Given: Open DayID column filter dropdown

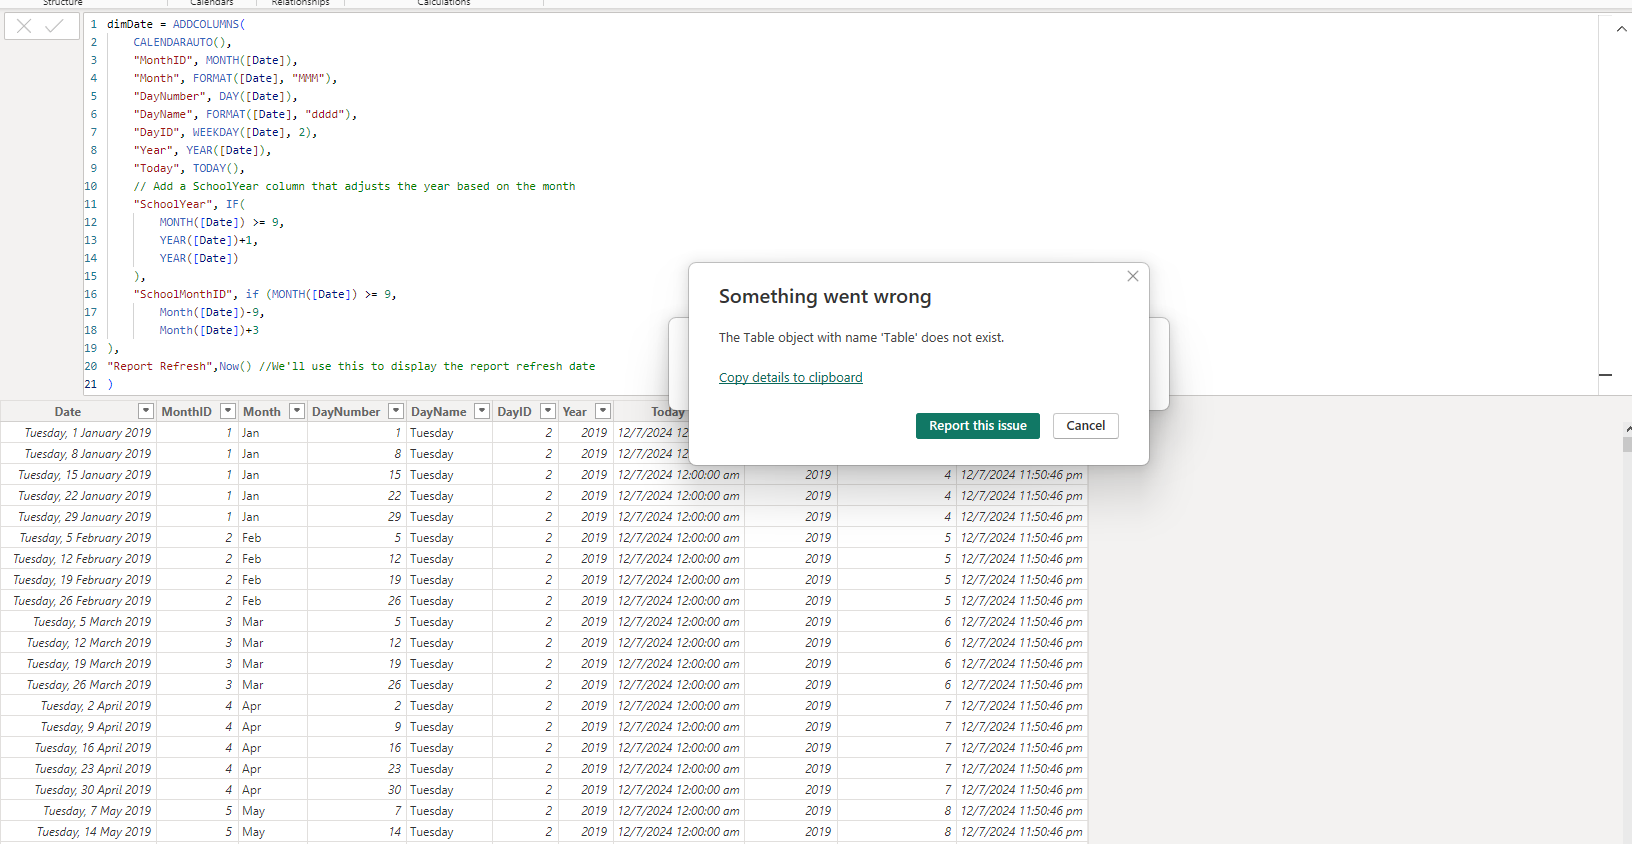Looking at the screenshot, I should 548,411.
